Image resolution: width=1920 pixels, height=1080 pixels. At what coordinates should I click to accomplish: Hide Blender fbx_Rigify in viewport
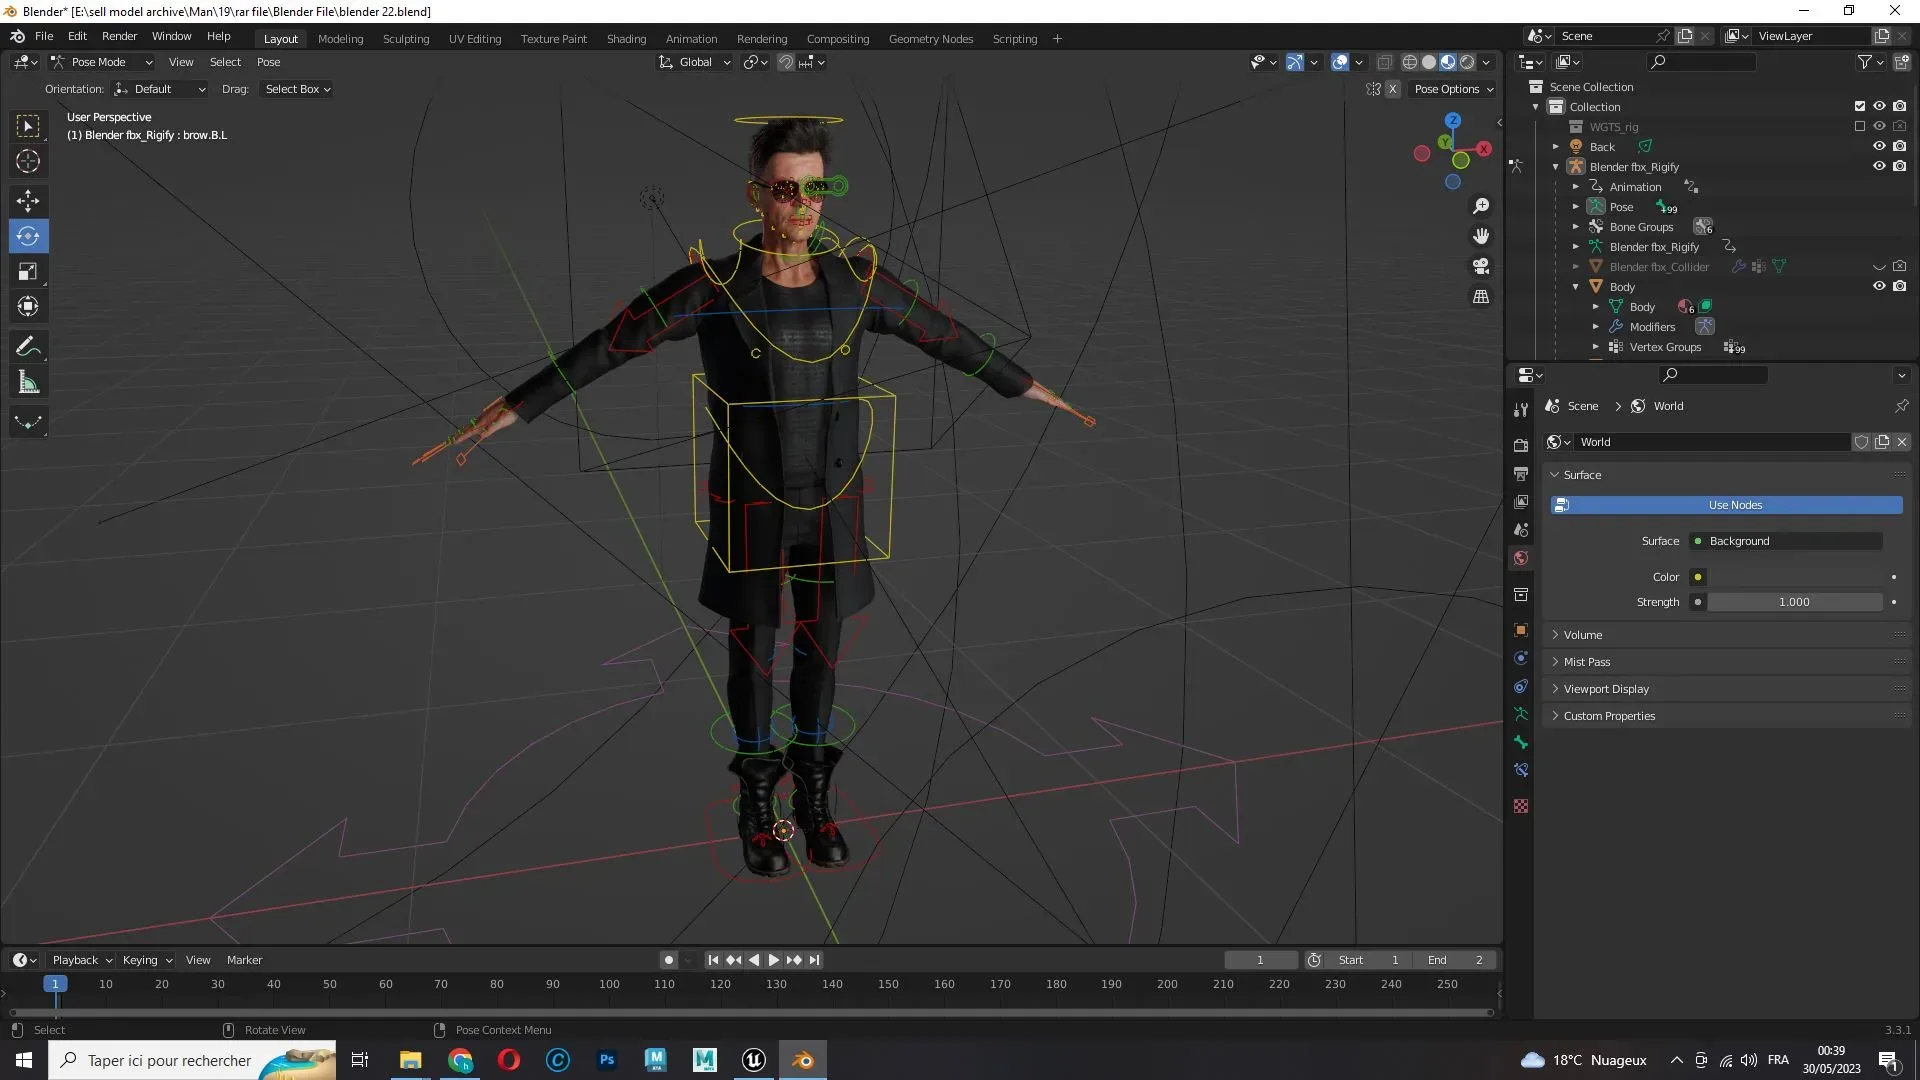click(x=1879, y=166)
